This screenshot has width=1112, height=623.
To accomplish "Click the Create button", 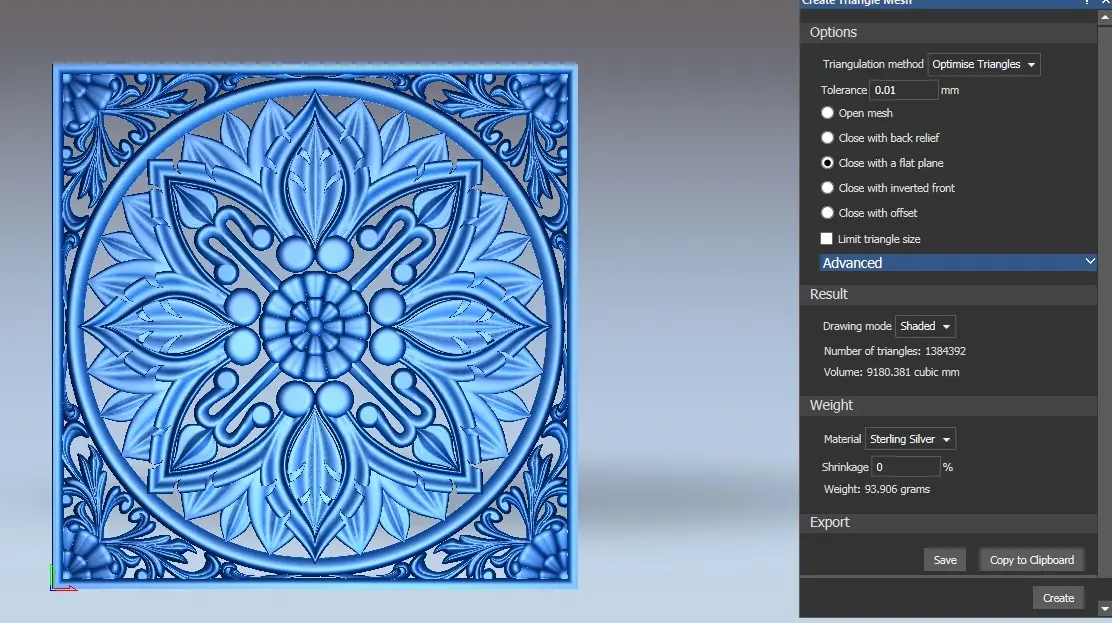I will tap(1058, 598).
